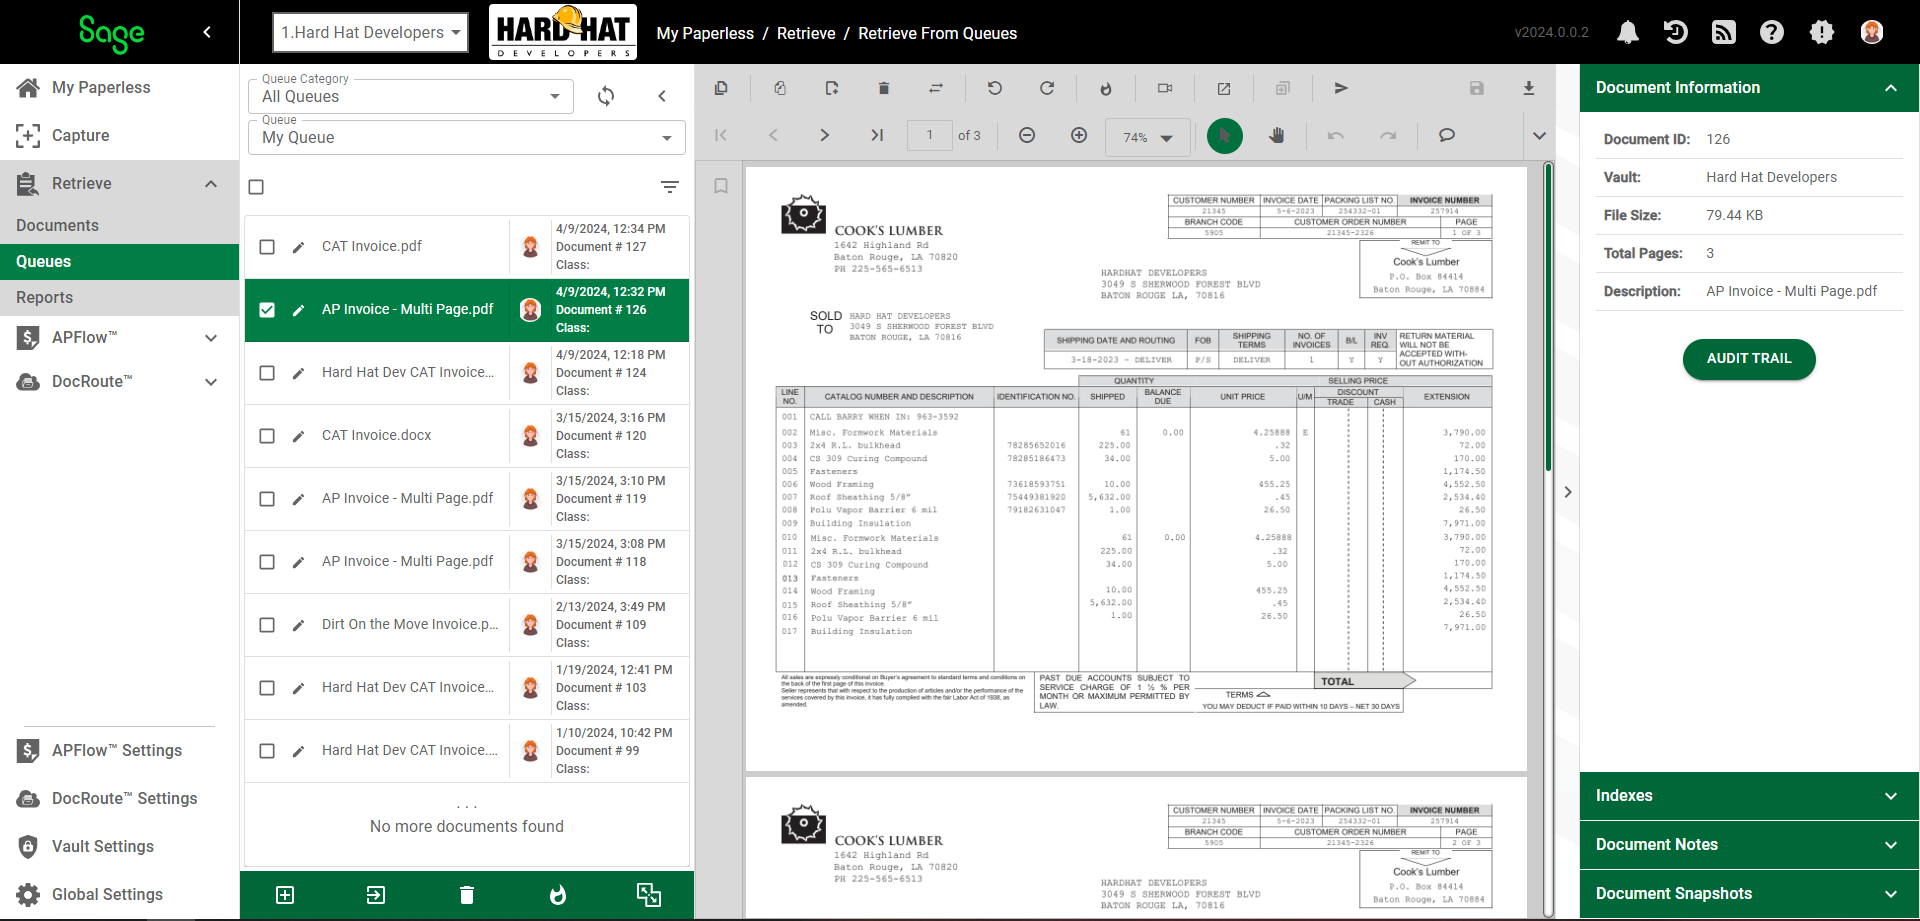Open the notifications bell
1920x921 pixels.
coord(1628,33)
